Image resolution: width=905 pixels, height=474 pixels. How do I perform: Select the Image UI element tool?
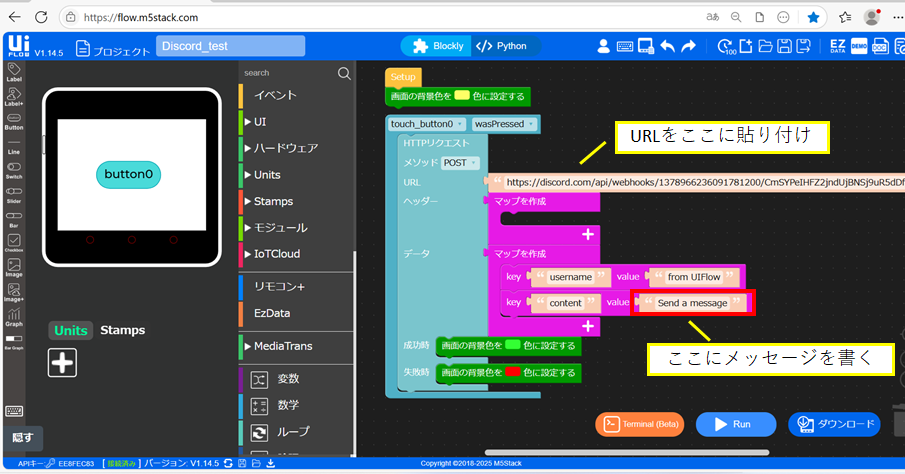(14, 268)
